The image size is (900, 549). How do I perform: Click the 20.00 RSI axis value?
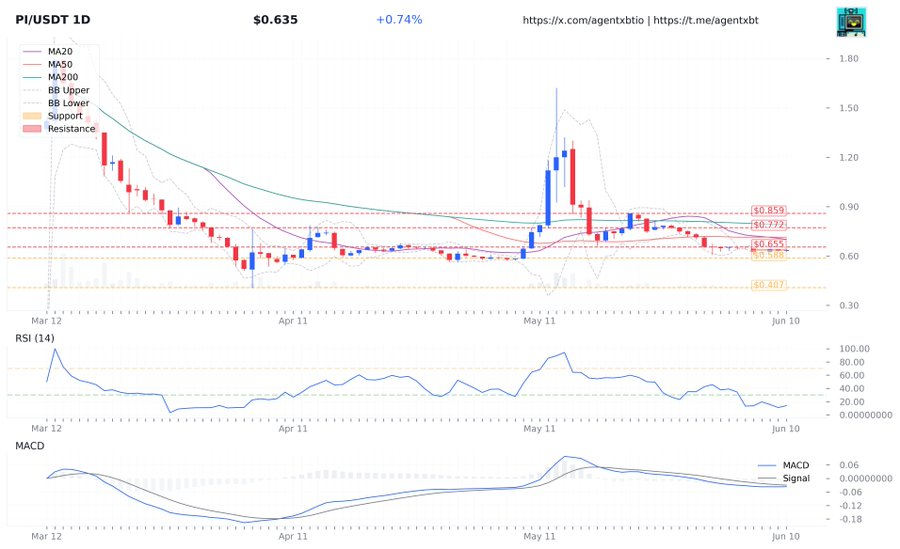point(852,402)
